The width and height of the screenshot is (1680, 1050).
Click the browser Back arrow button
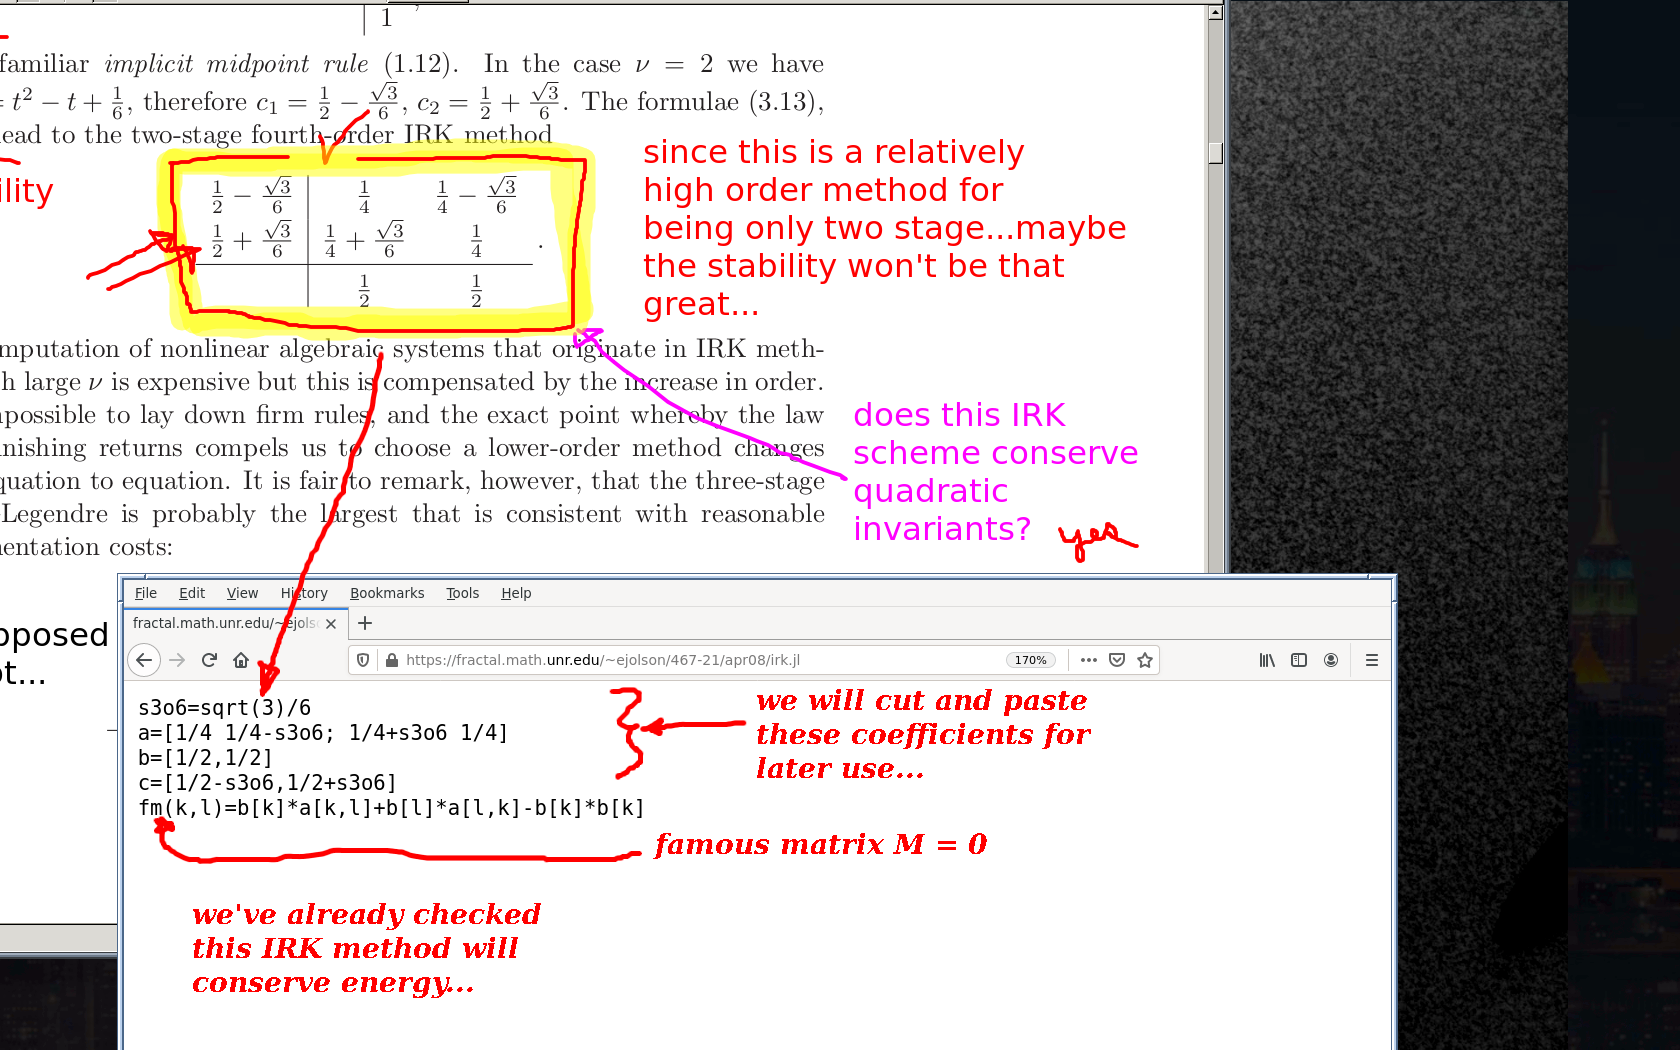tap(144, 660)
